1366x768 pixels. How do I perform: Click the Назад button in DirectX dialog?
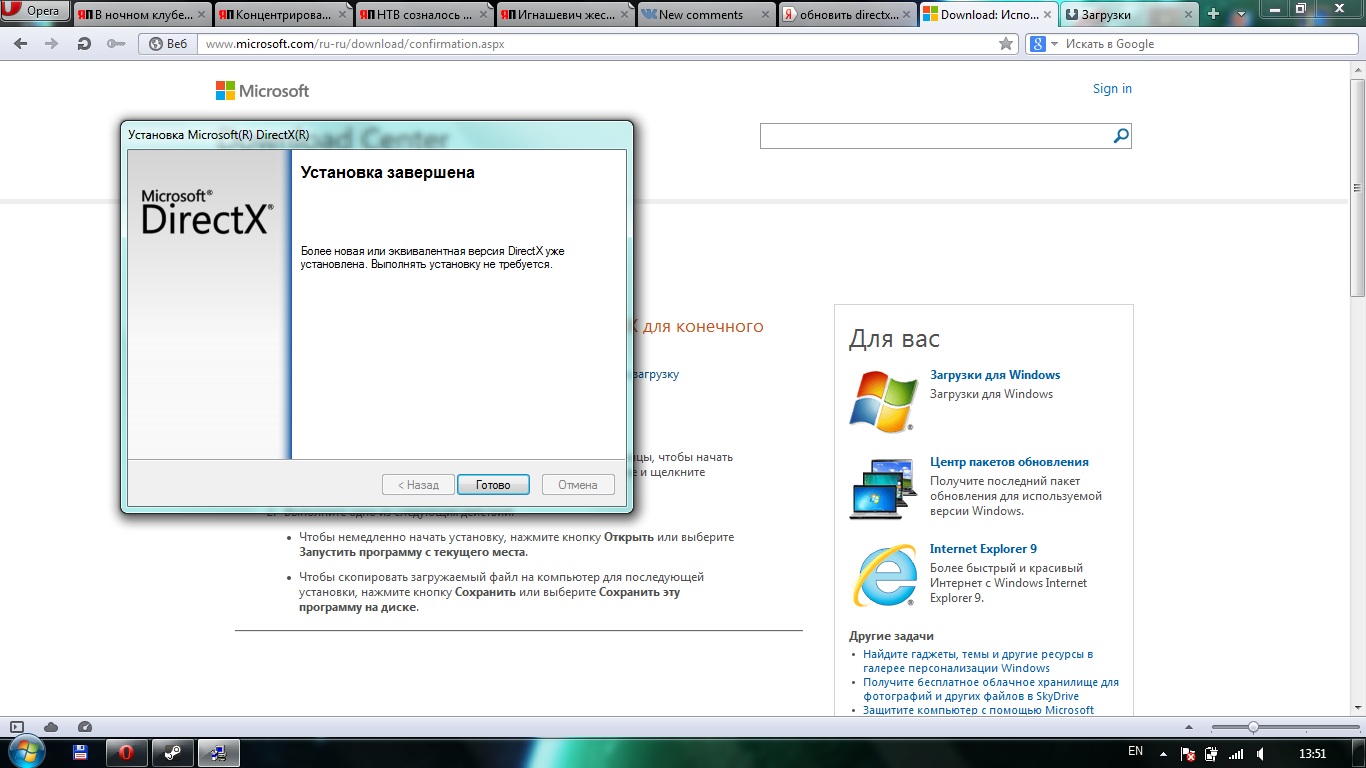click(418, 485)
